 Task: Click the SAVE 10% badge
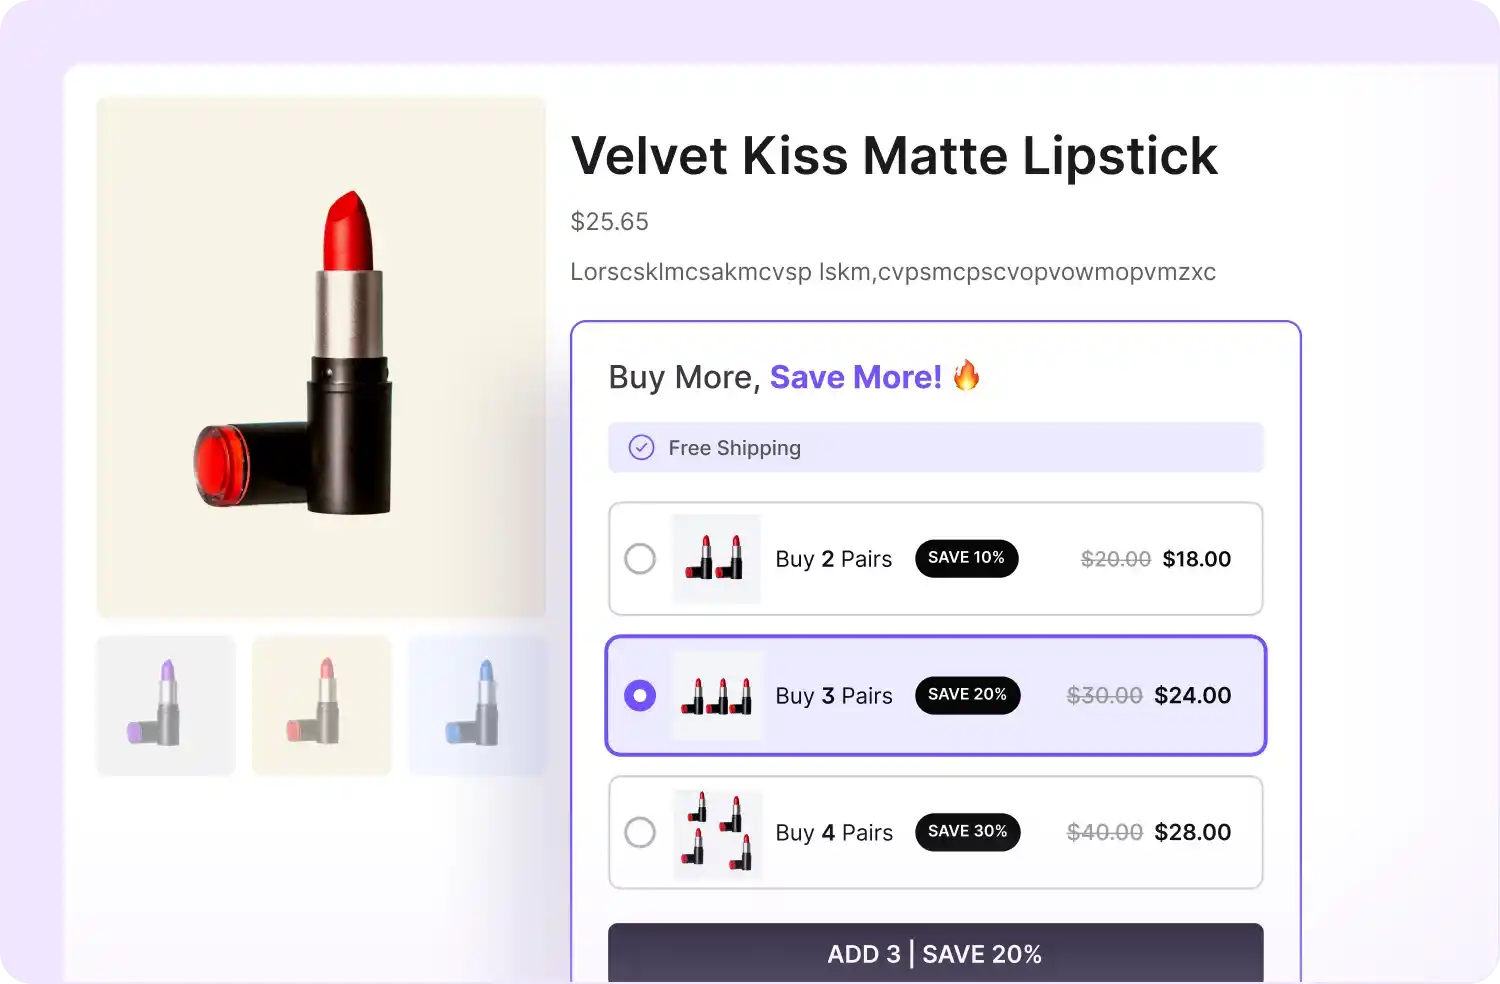(966, 558)
